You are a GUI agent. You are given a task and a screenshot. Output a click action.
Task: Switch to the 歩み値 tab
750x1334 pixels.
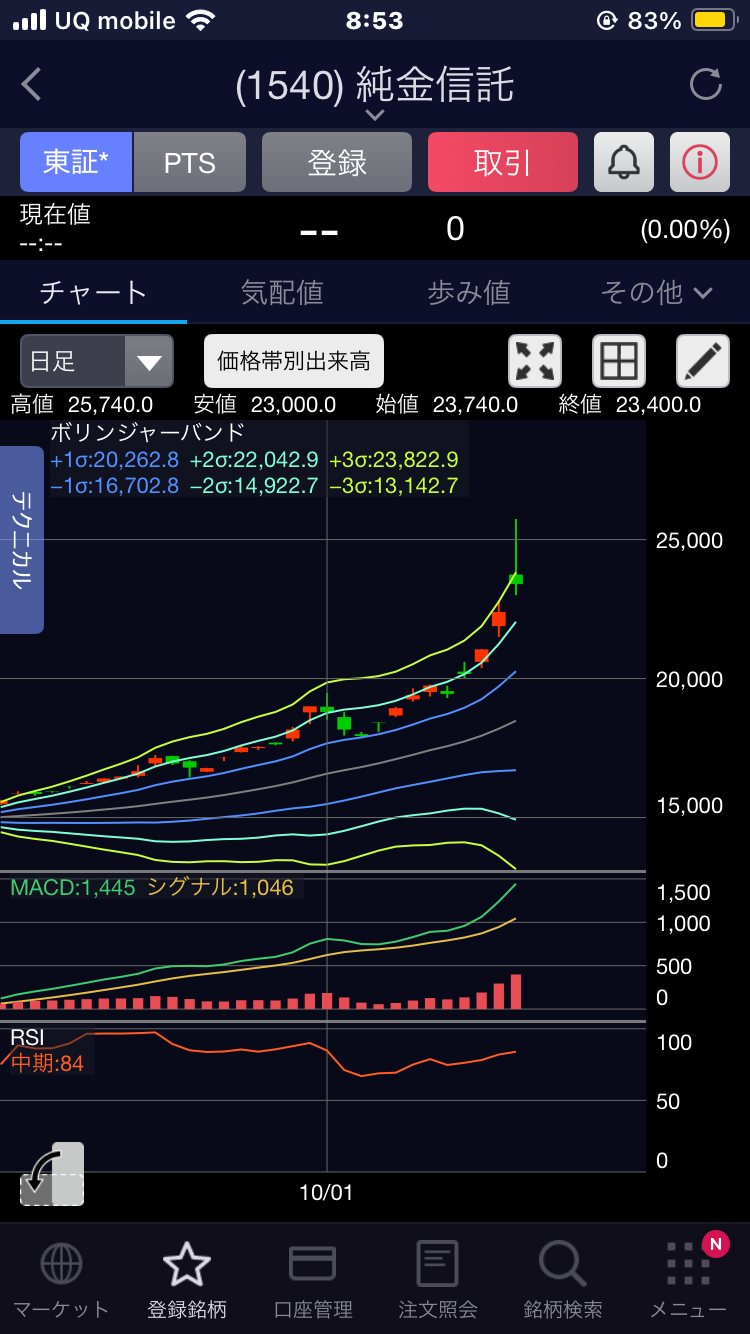coord(469,292)
